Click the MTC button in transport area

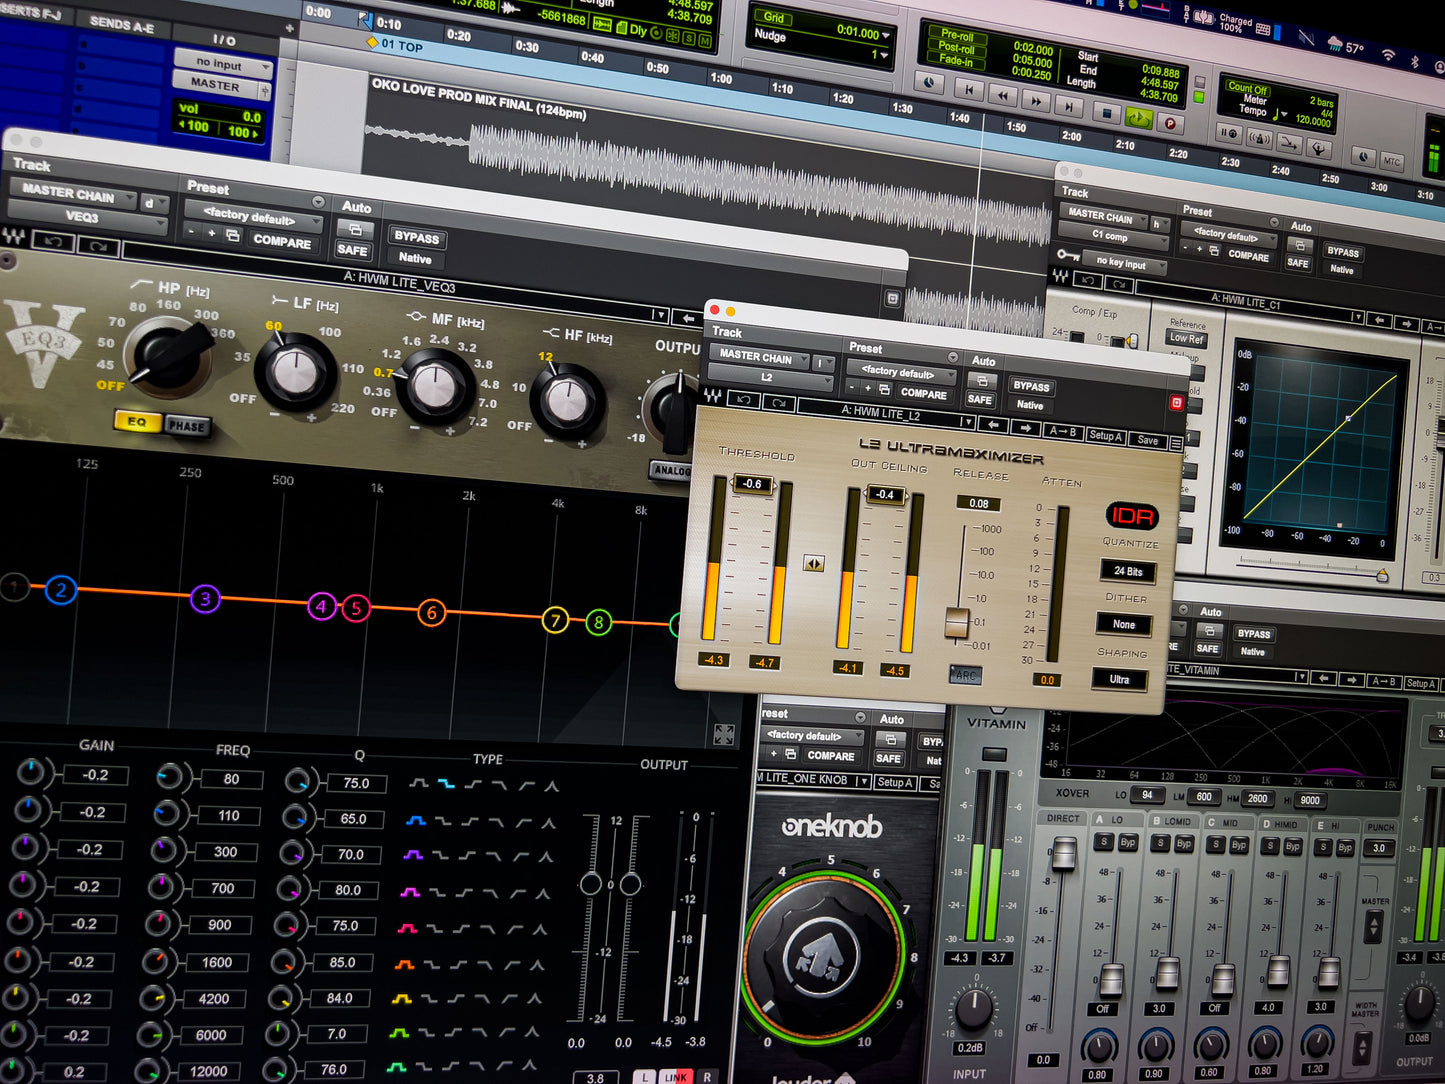coord(1391,161)
